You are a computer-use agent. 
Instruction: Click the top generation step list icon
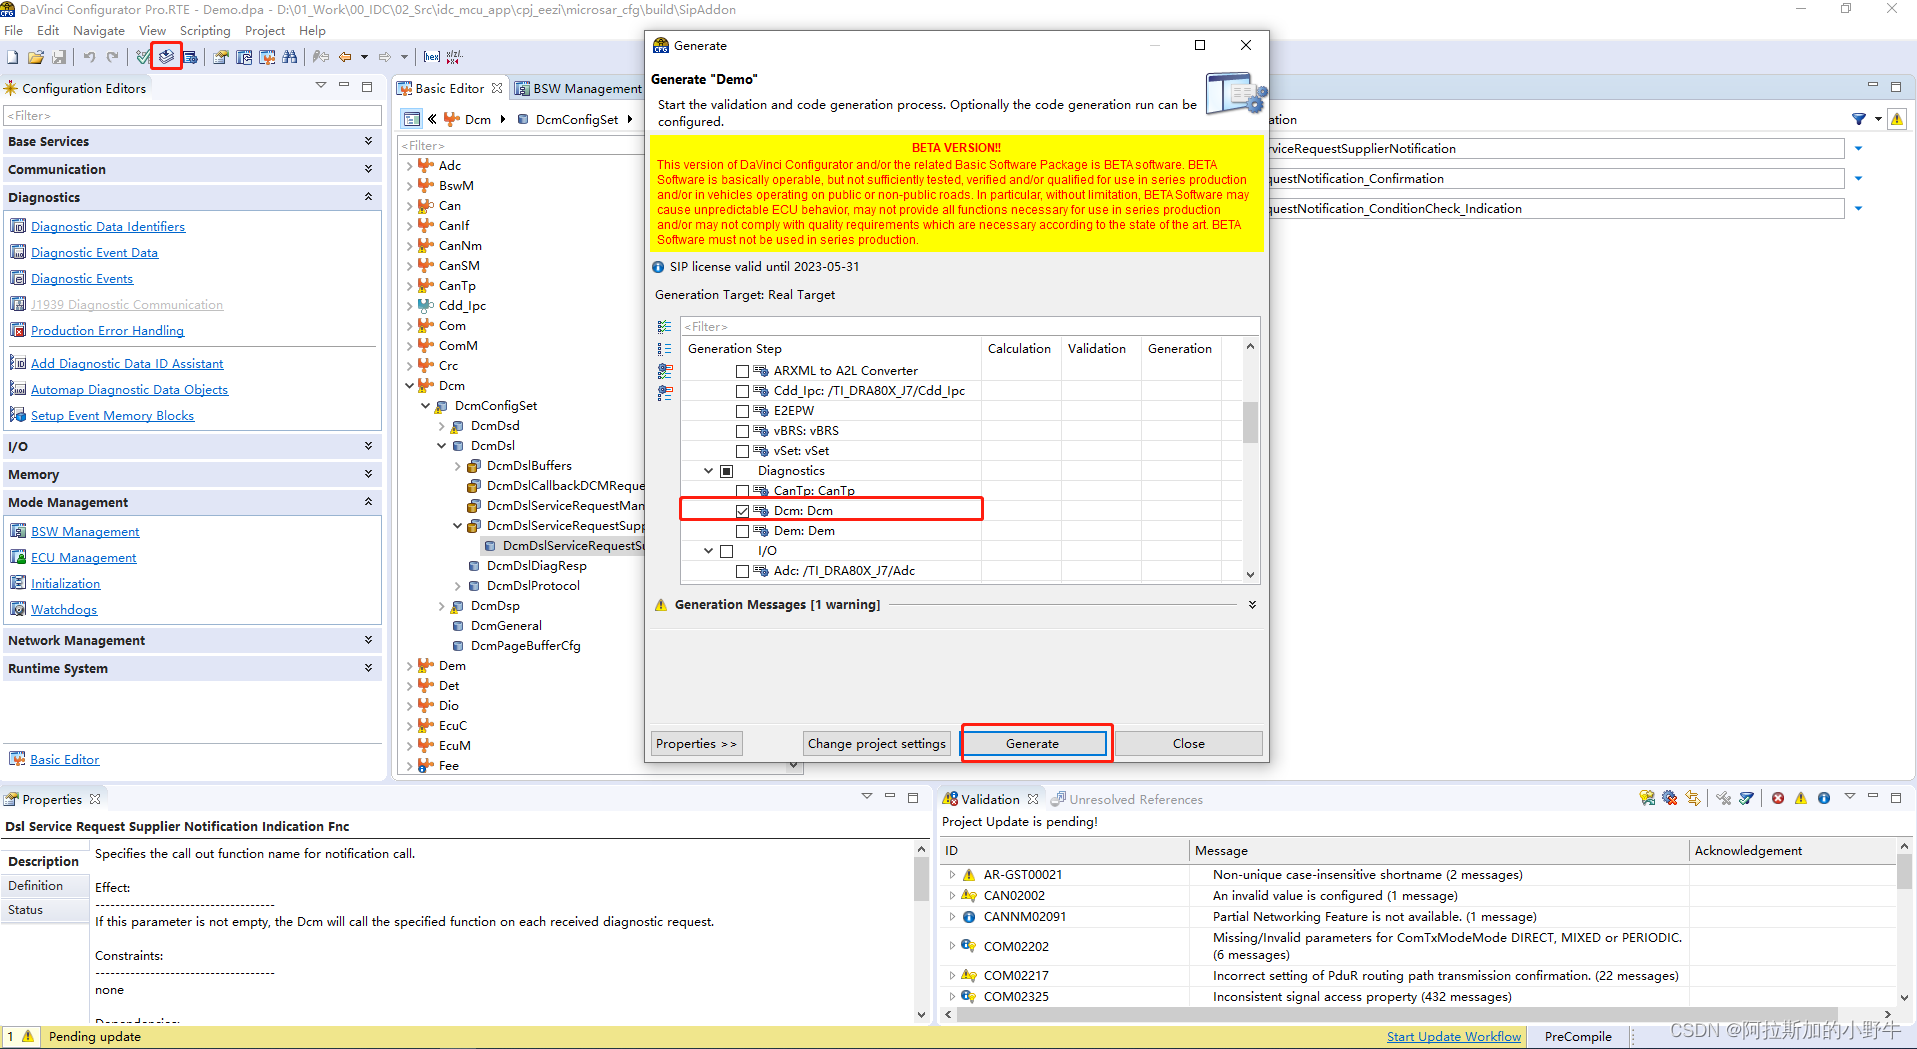click(x=665, y=327)
